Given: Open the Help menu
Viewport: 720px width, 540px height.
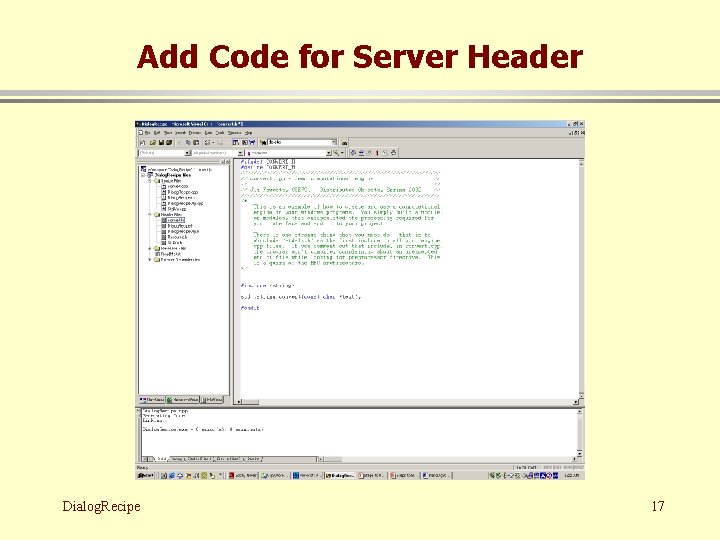Looking at the screenshot, I should point(248,133).
